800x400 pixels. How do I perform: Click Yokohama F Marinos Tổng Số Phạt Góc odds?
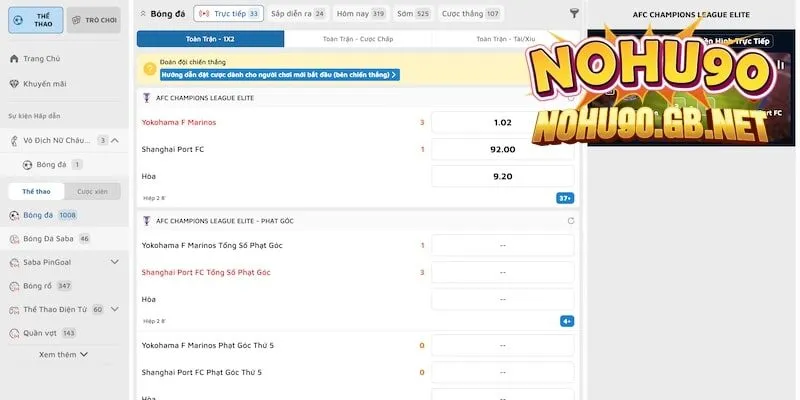[x=503, y=245]
